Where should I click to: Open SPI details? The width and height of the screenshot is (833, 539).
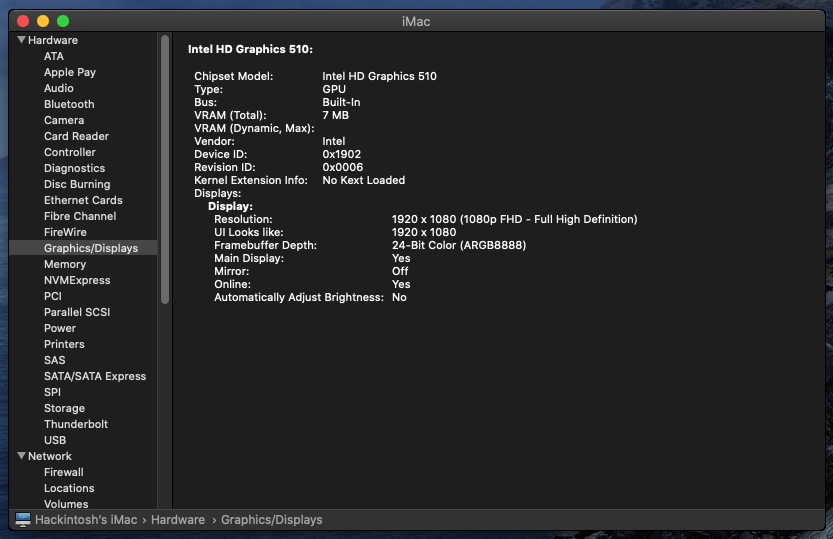click(x=52, y=392)
